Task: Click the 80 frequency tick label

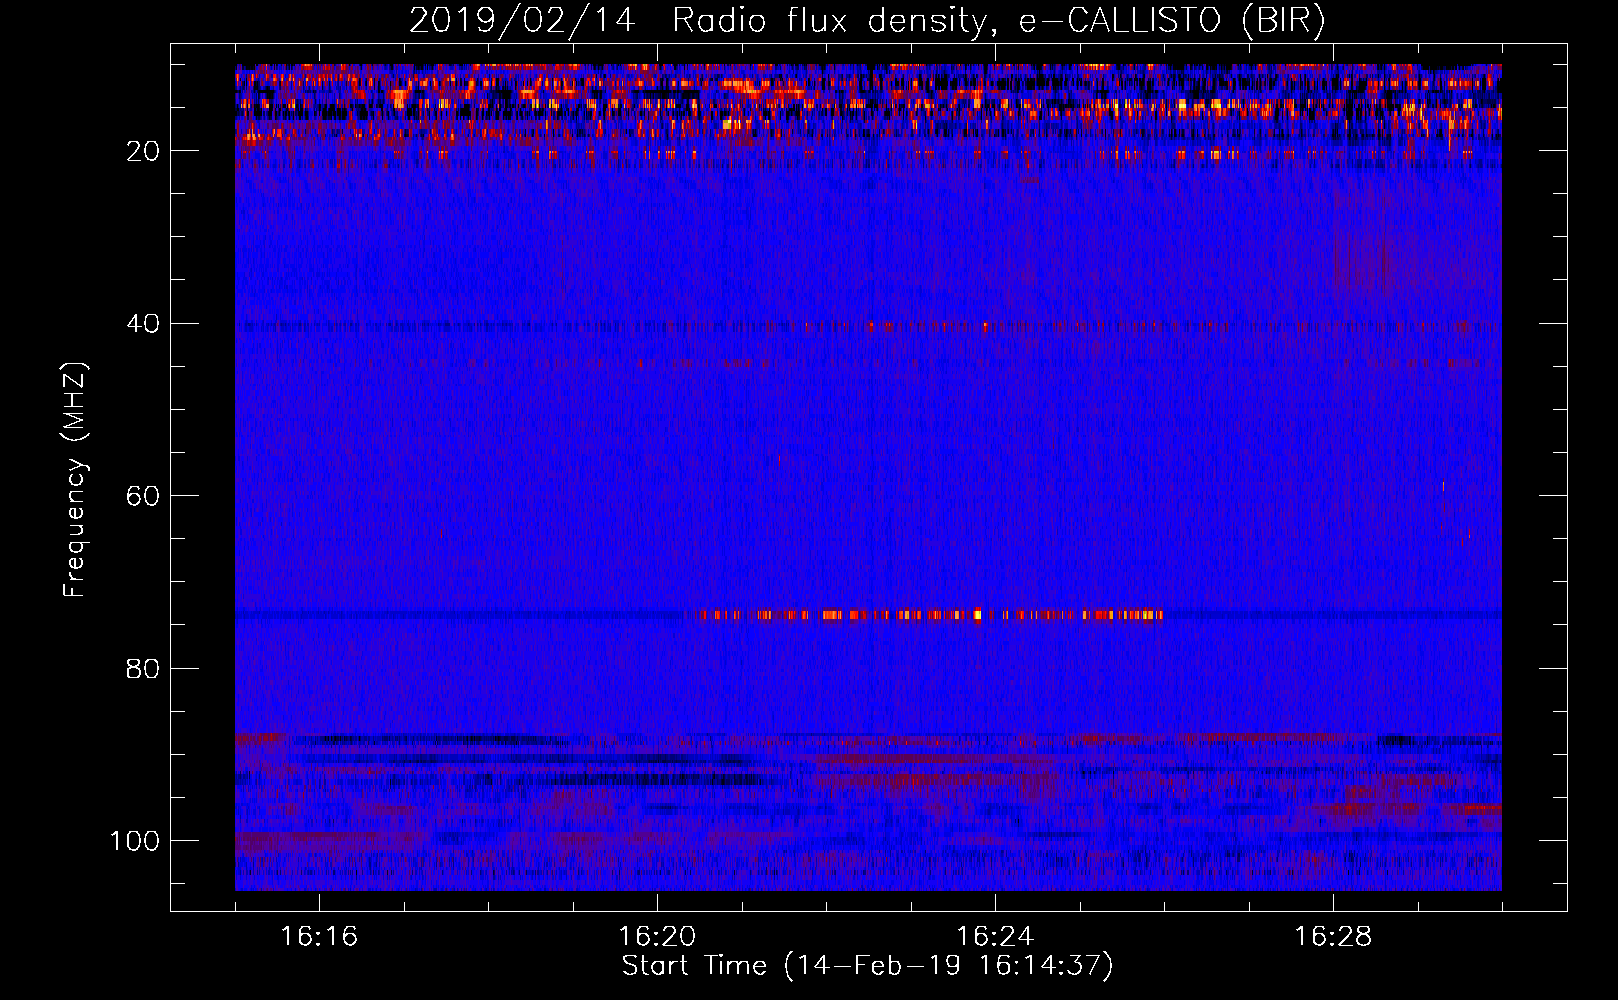Action: pyautogui.click(x=143, y=668)
